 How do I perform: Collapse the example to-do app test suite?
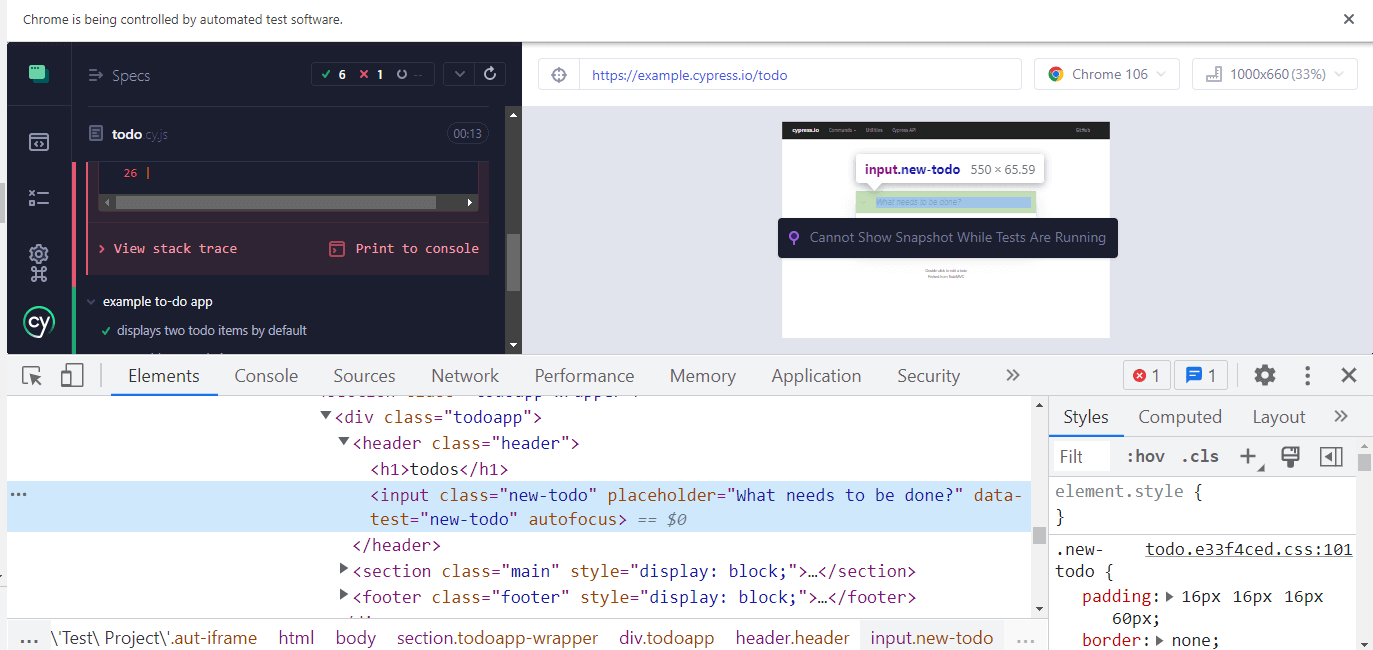pyautogui.click(x=91, y=301)
